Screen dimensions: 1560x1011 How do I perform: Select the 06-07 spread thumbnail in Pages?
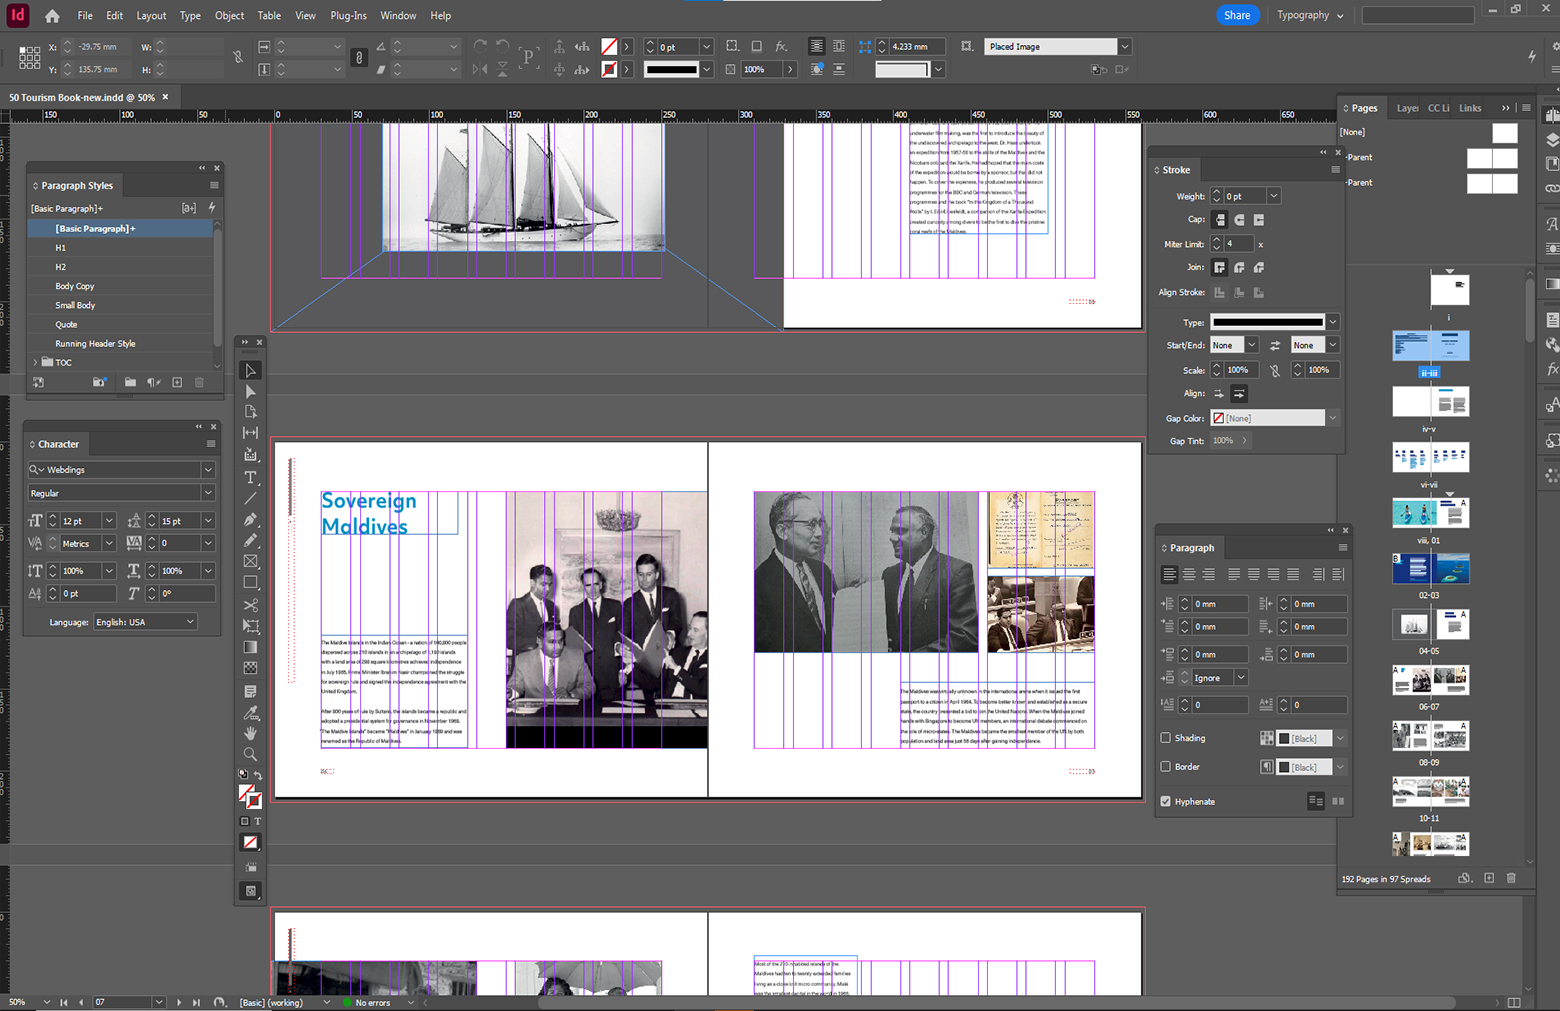pos(1430,680)
